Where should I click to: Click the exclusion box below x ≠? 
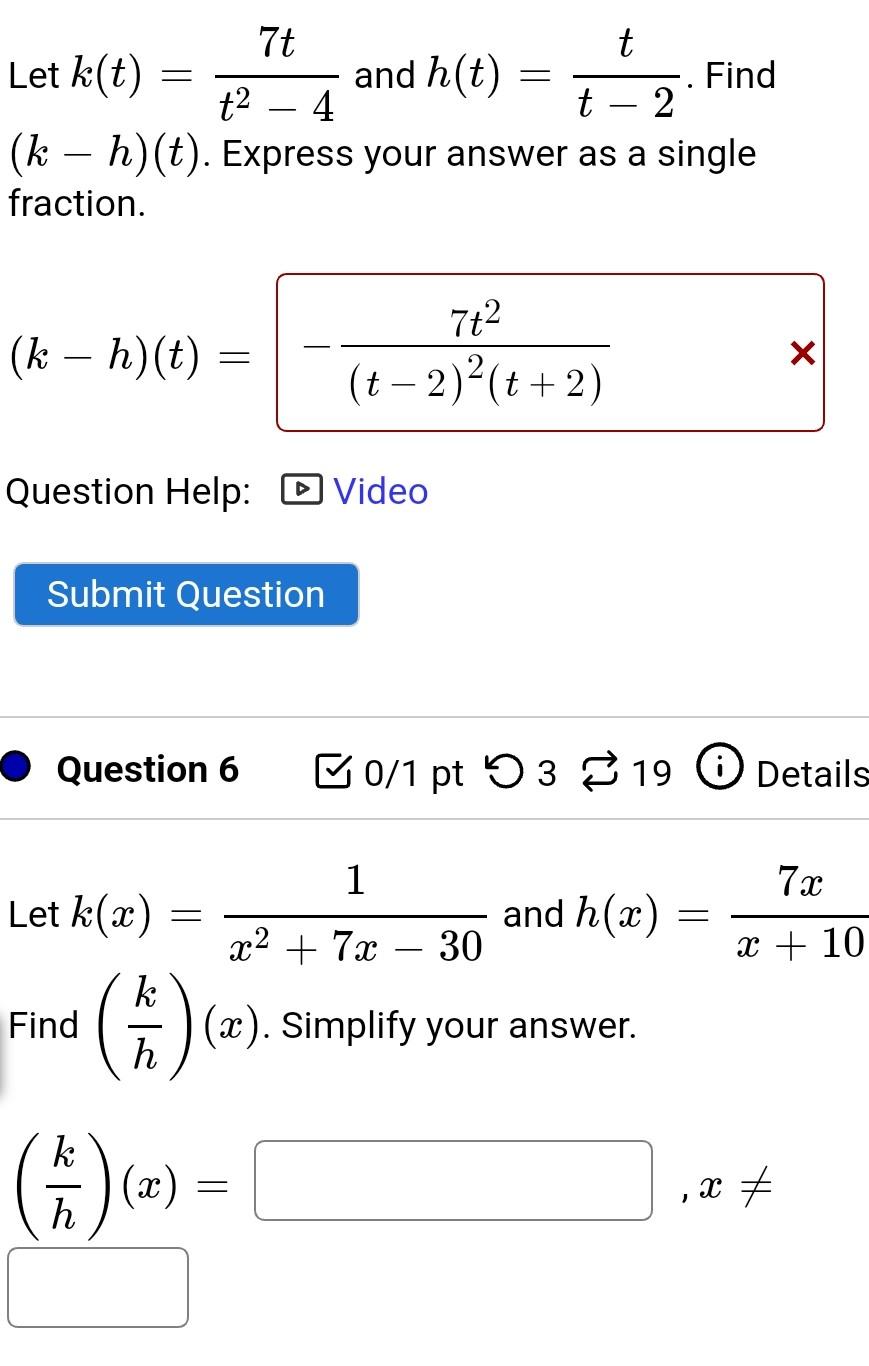click(97, 1289)
